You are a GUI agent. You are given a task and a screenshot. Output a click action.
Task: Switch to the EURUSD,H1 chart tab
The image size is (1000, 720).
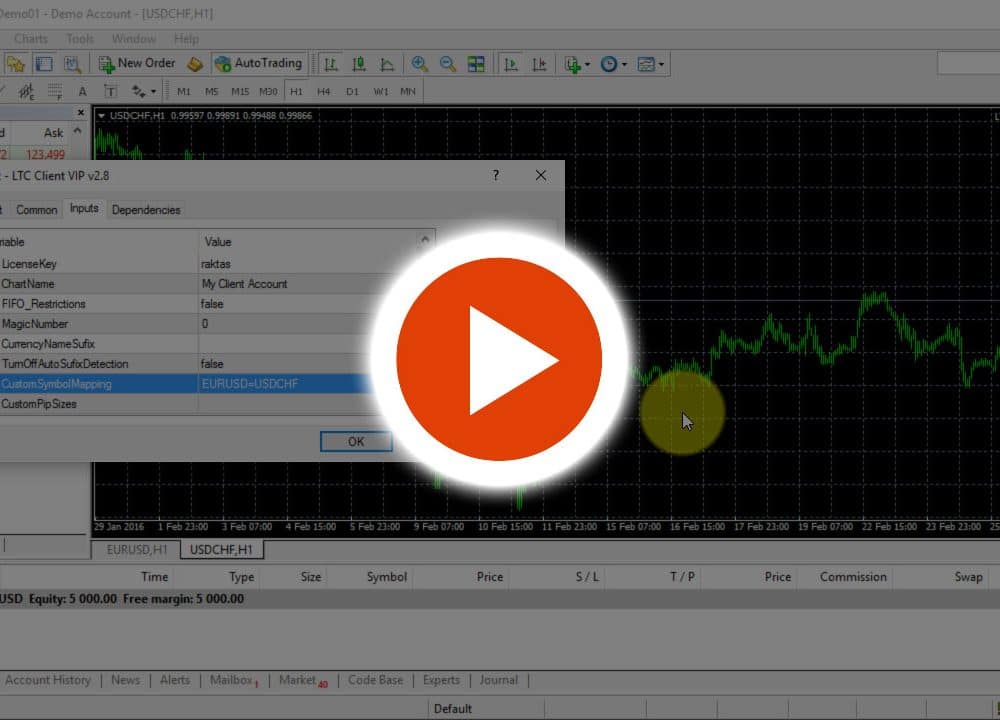(136, 549)
